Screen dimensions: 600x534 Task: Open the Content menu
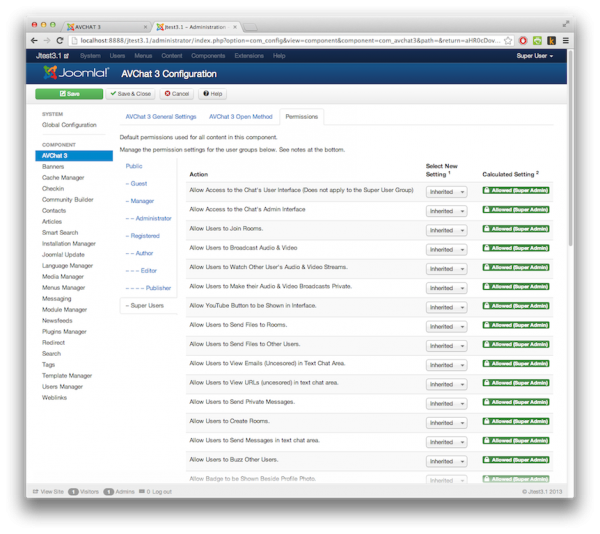[x=172, y=56]
